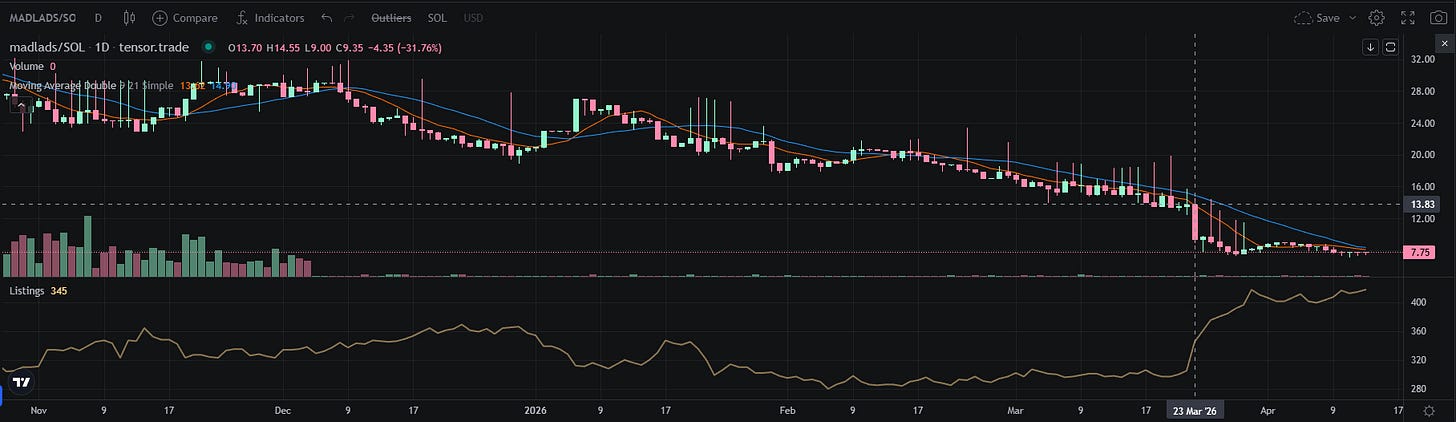The height and width of the screenshot is (422, 1456).
Task: Click the Feb time axis label
Action: (x=786, y=410)
